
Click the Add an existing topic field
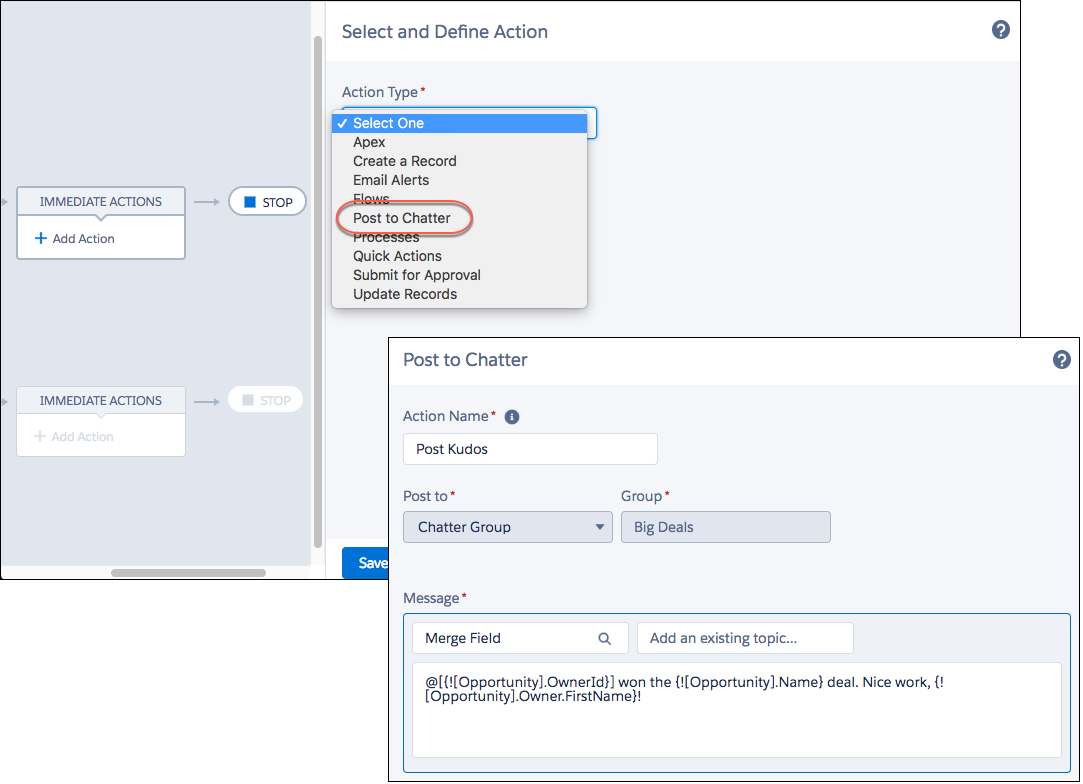click(x=745, y=638)
